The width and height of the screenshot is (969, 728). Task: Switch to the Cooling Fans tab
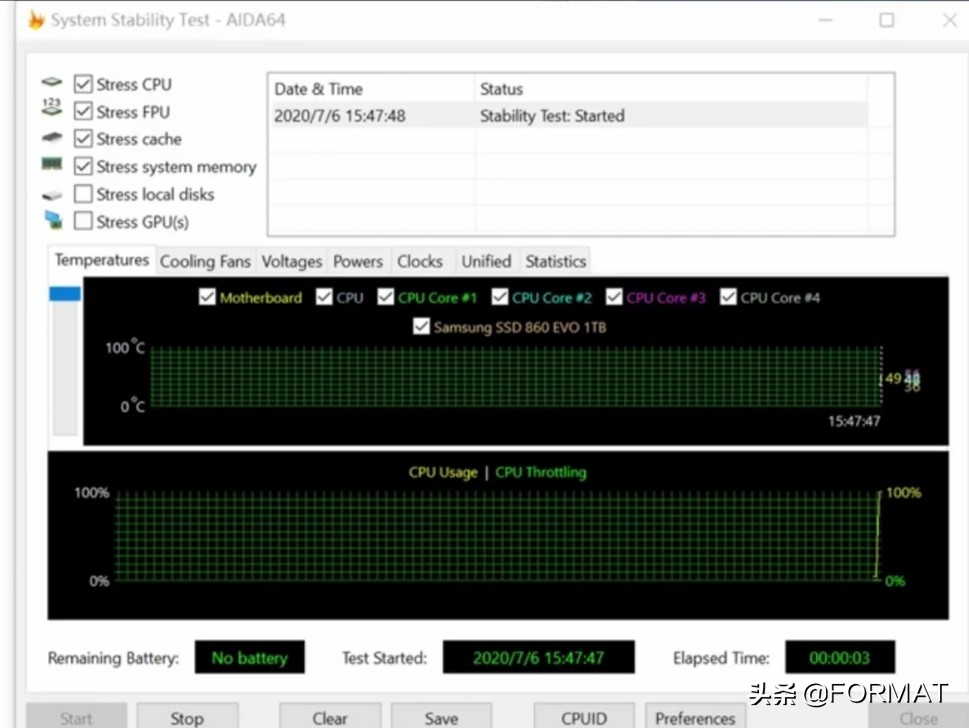click(205, 261)
